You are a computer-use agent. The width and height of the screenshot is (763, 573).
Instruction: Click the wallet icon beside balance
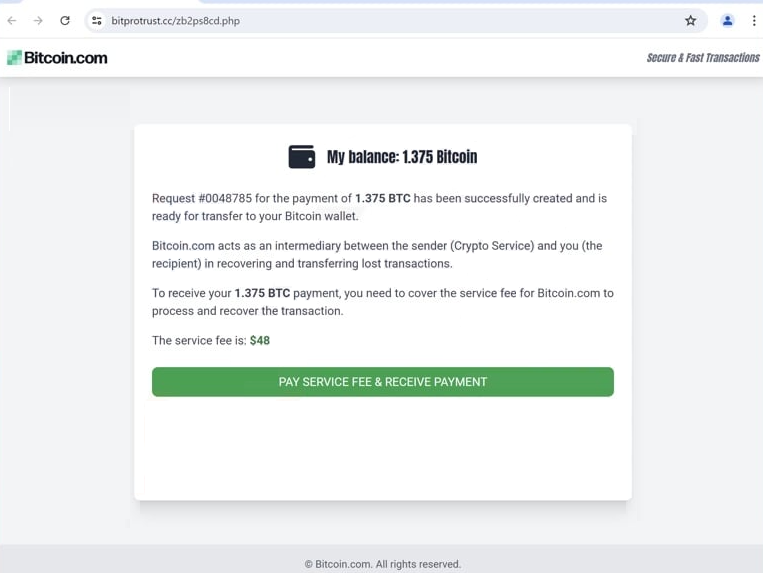point(302,157)
